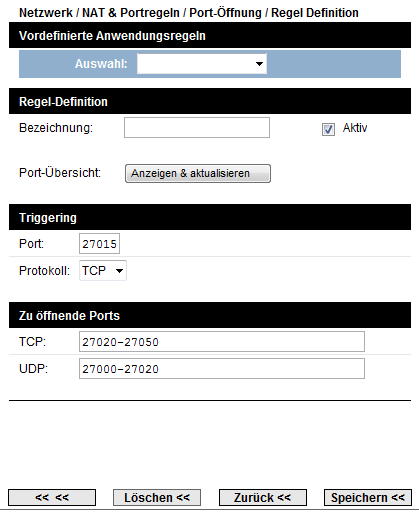The image size is (419, 512).
Task: Click the breadcrumb title Netzwerk / NAT & Portregeln
Action: click(x=99, y=13)
